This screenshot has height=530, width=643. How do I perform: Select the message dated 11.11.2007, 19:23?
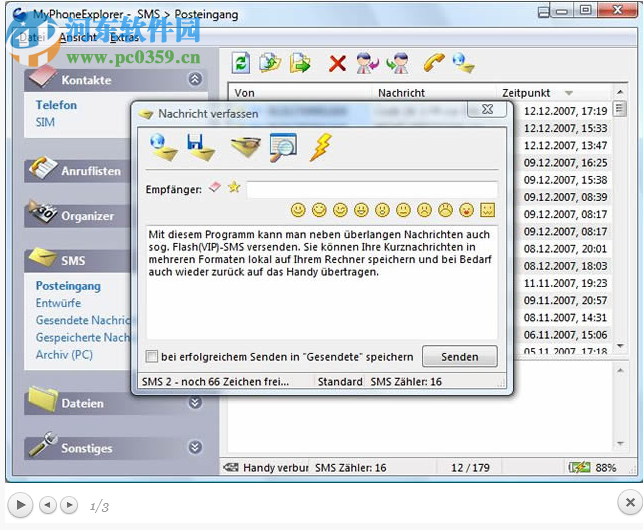click(565, 283)
